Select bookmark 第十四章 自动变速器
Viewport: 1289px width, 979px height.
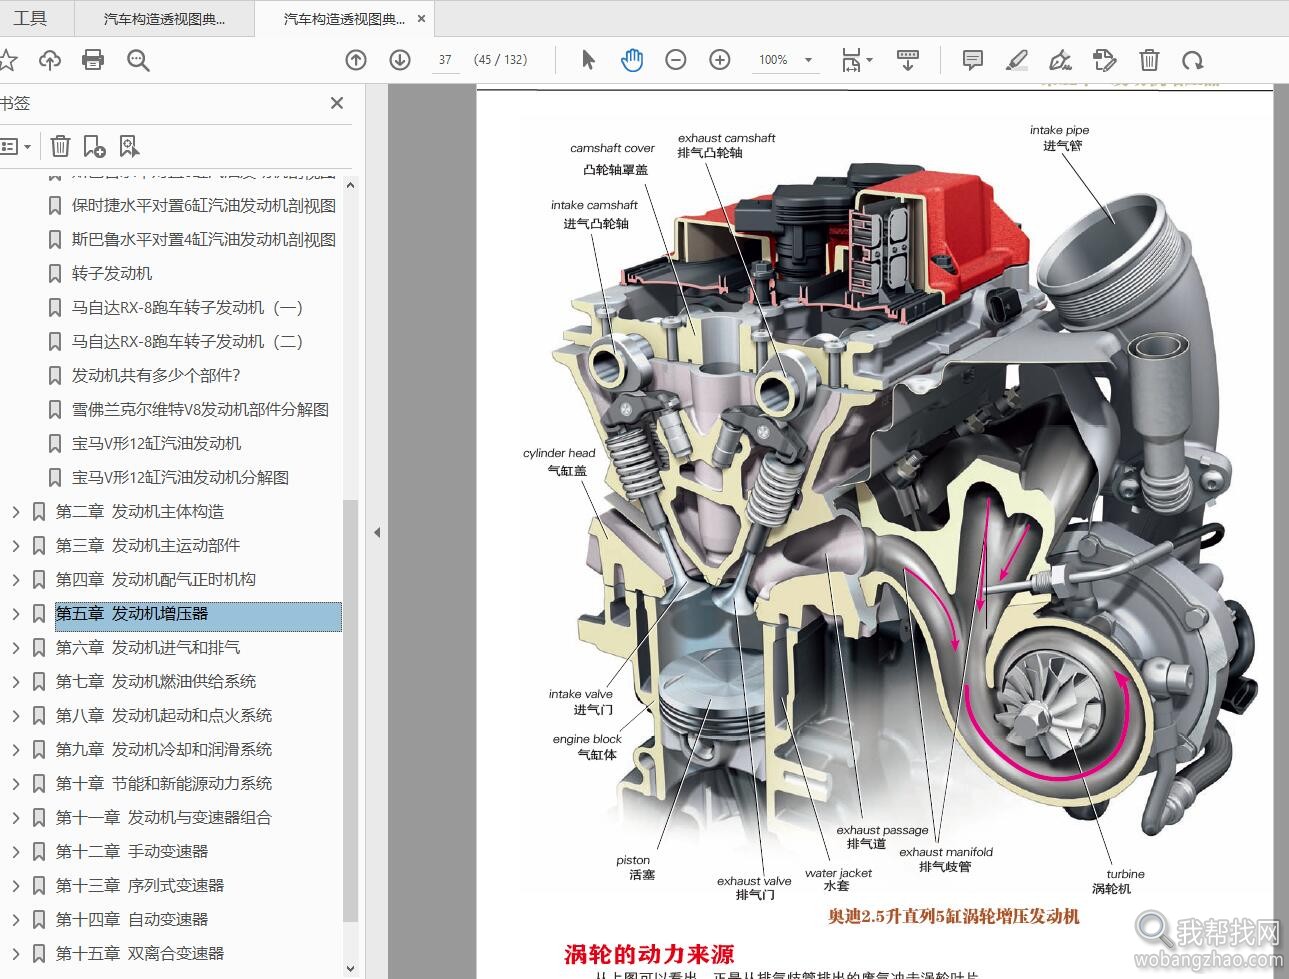click(x=132, y=920)
